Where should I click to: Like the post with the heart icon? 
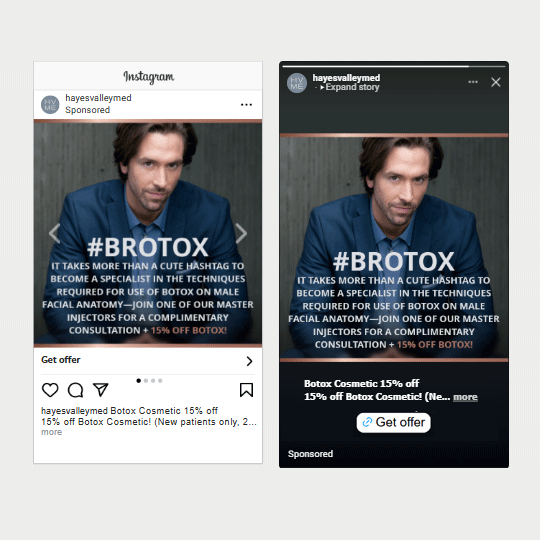coord(50,390)
